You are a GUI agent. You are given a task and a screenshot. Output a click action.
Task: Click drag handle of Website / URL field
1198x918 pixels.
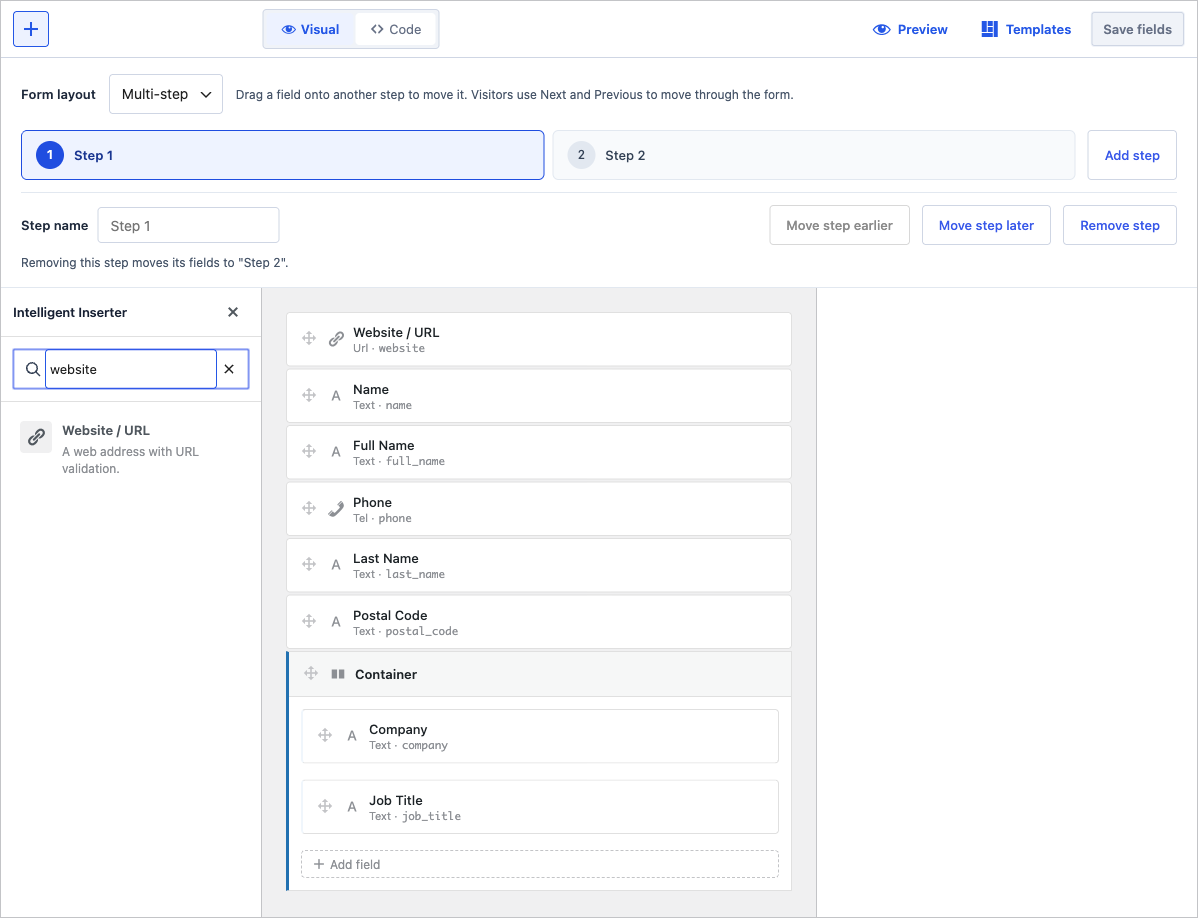click(309, 338)
